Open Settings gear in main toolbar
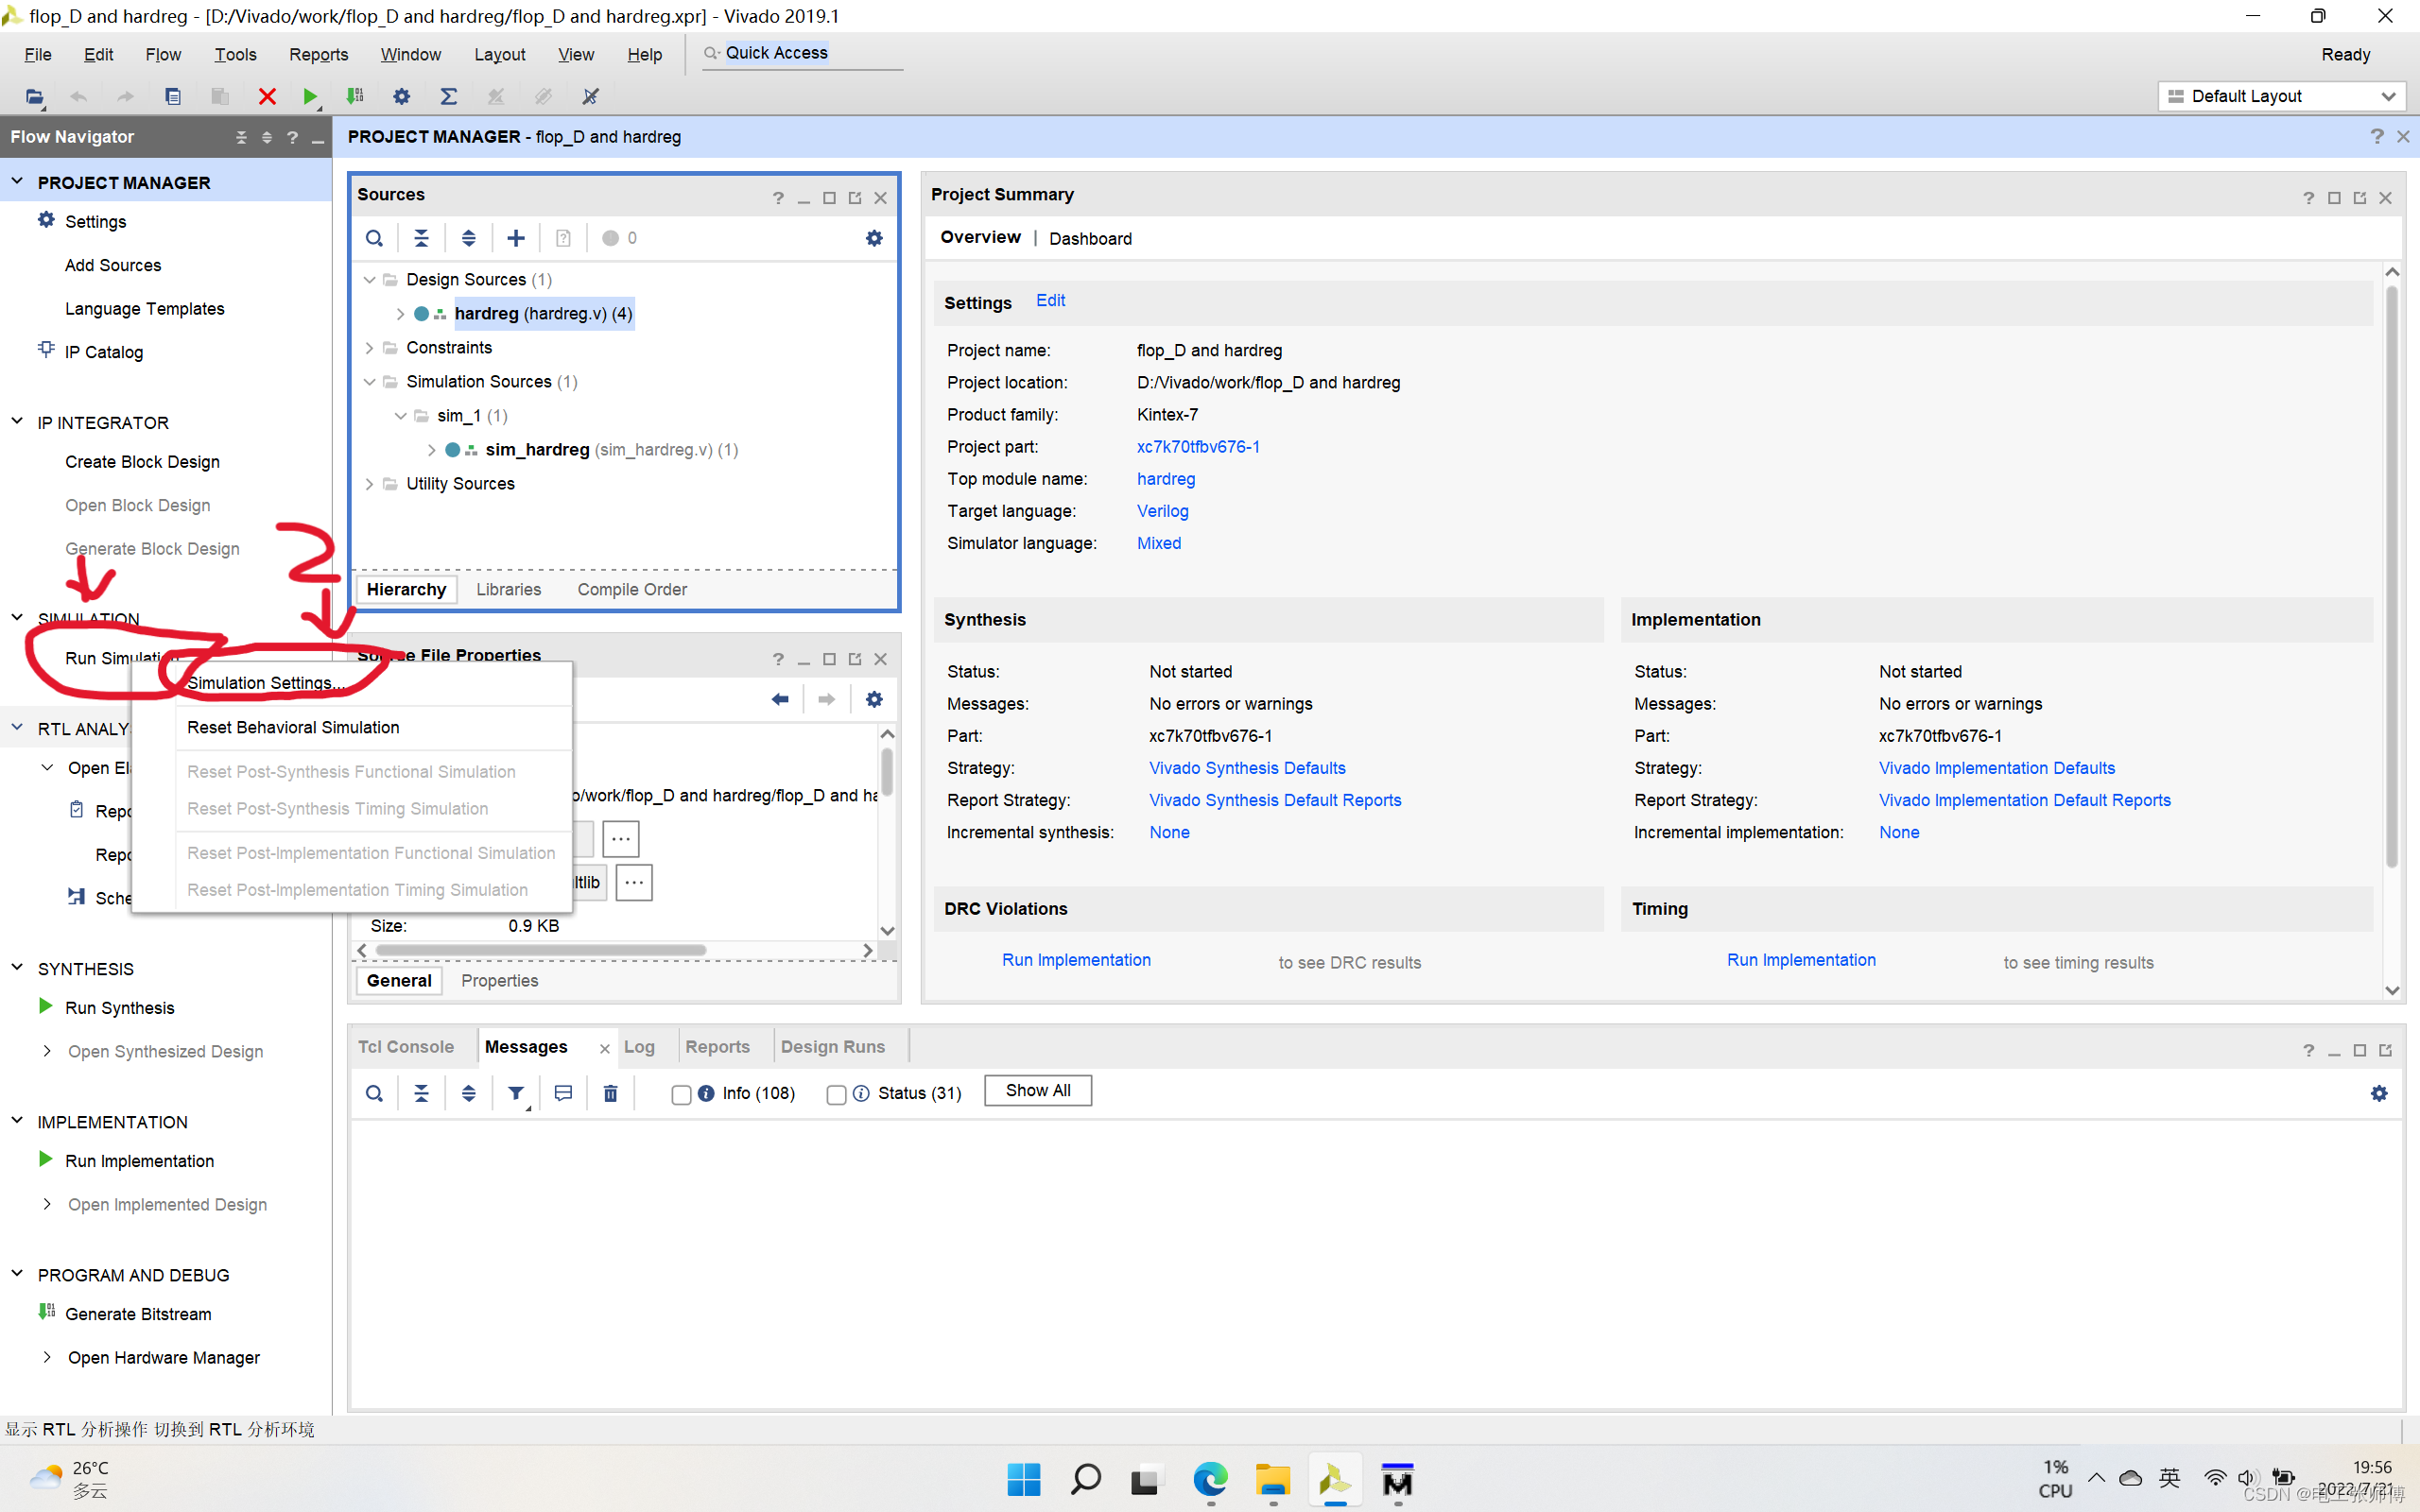Screen dimensions: 2420x1512 [402, 96]
